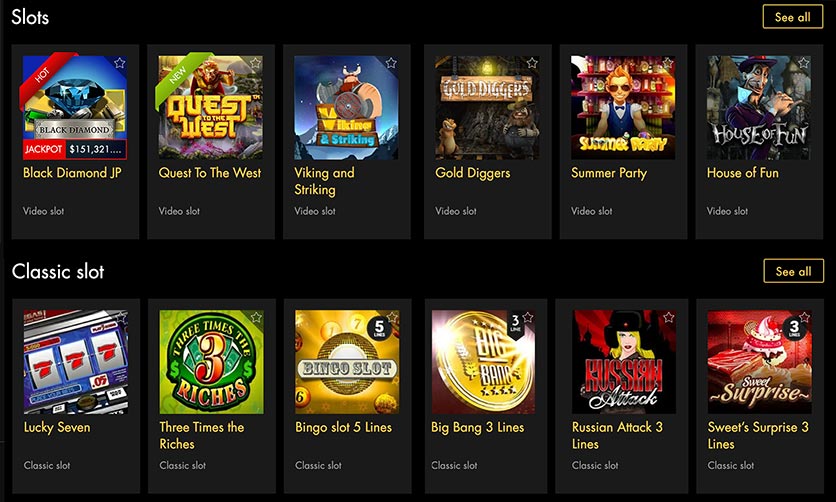Viewport: 836px width, 502px height.
Task: Open the Summer Party game thumbnail
Action: 623,108
